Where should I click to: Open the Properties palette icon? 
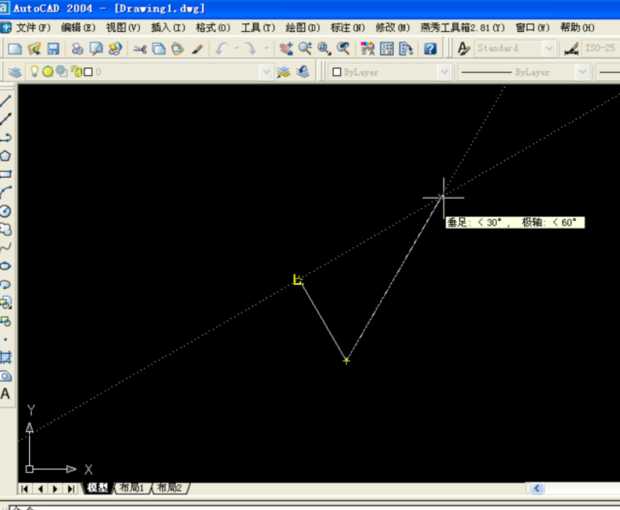(x=367, y=49)
